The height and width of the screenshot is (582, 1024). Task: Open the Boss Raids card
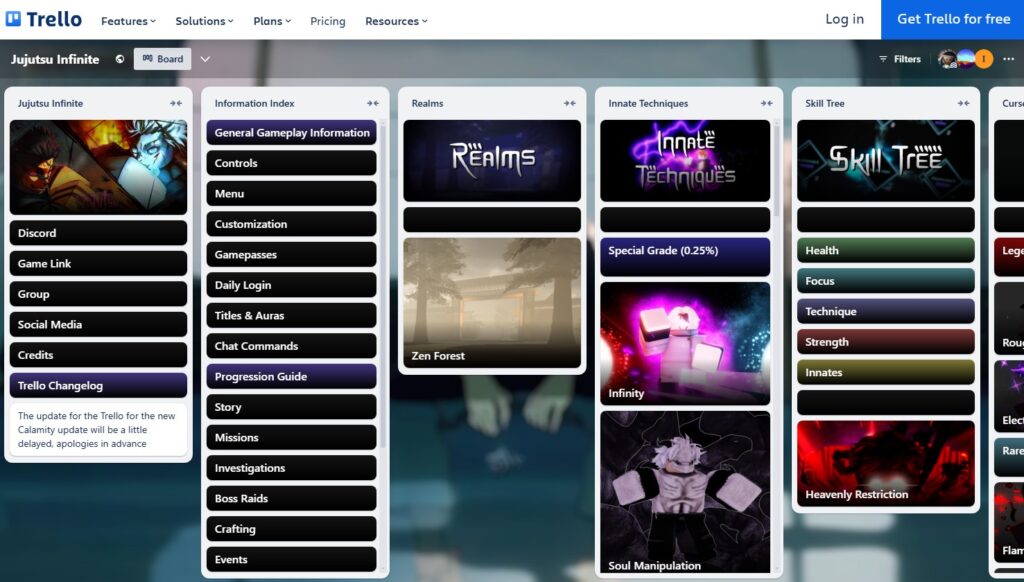291,498
